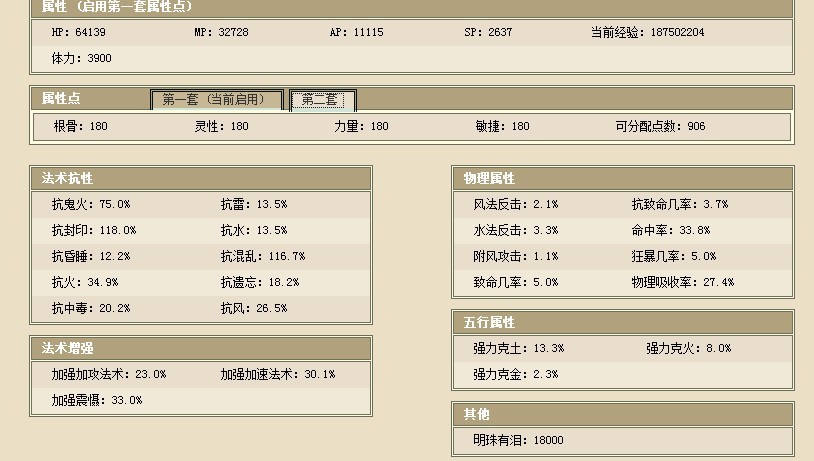814x461 pixels.
Task: Click the 当前经验 value 187502204
Action: [x=647, y=32]
